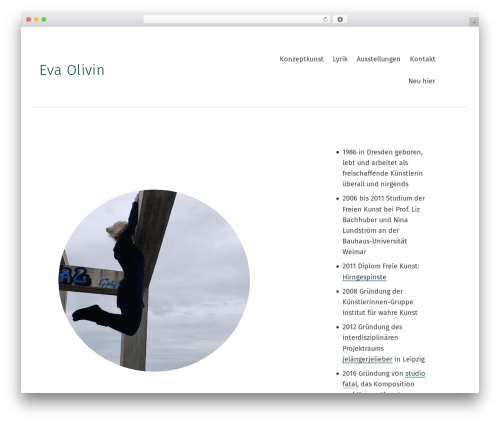
Task: Follow the Hirngespinste link
Action: click(x=364, y=277)
